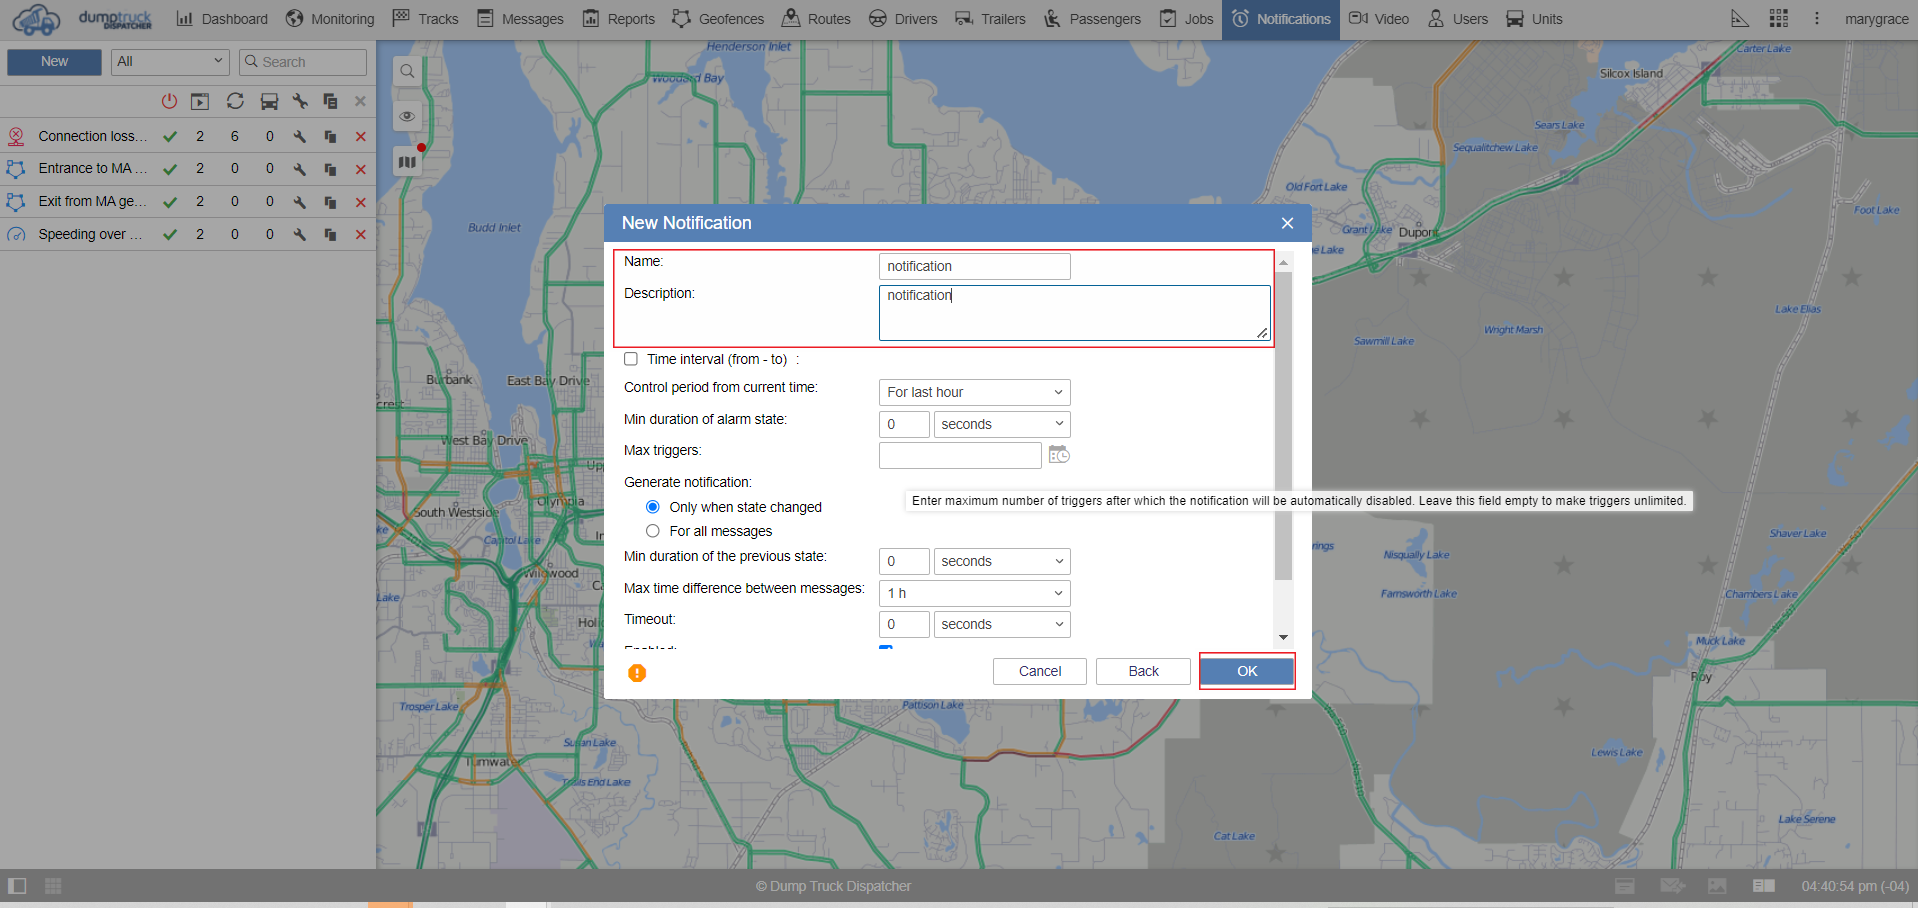
Task: Click the New notification button
Action: (x=54, y=62)
